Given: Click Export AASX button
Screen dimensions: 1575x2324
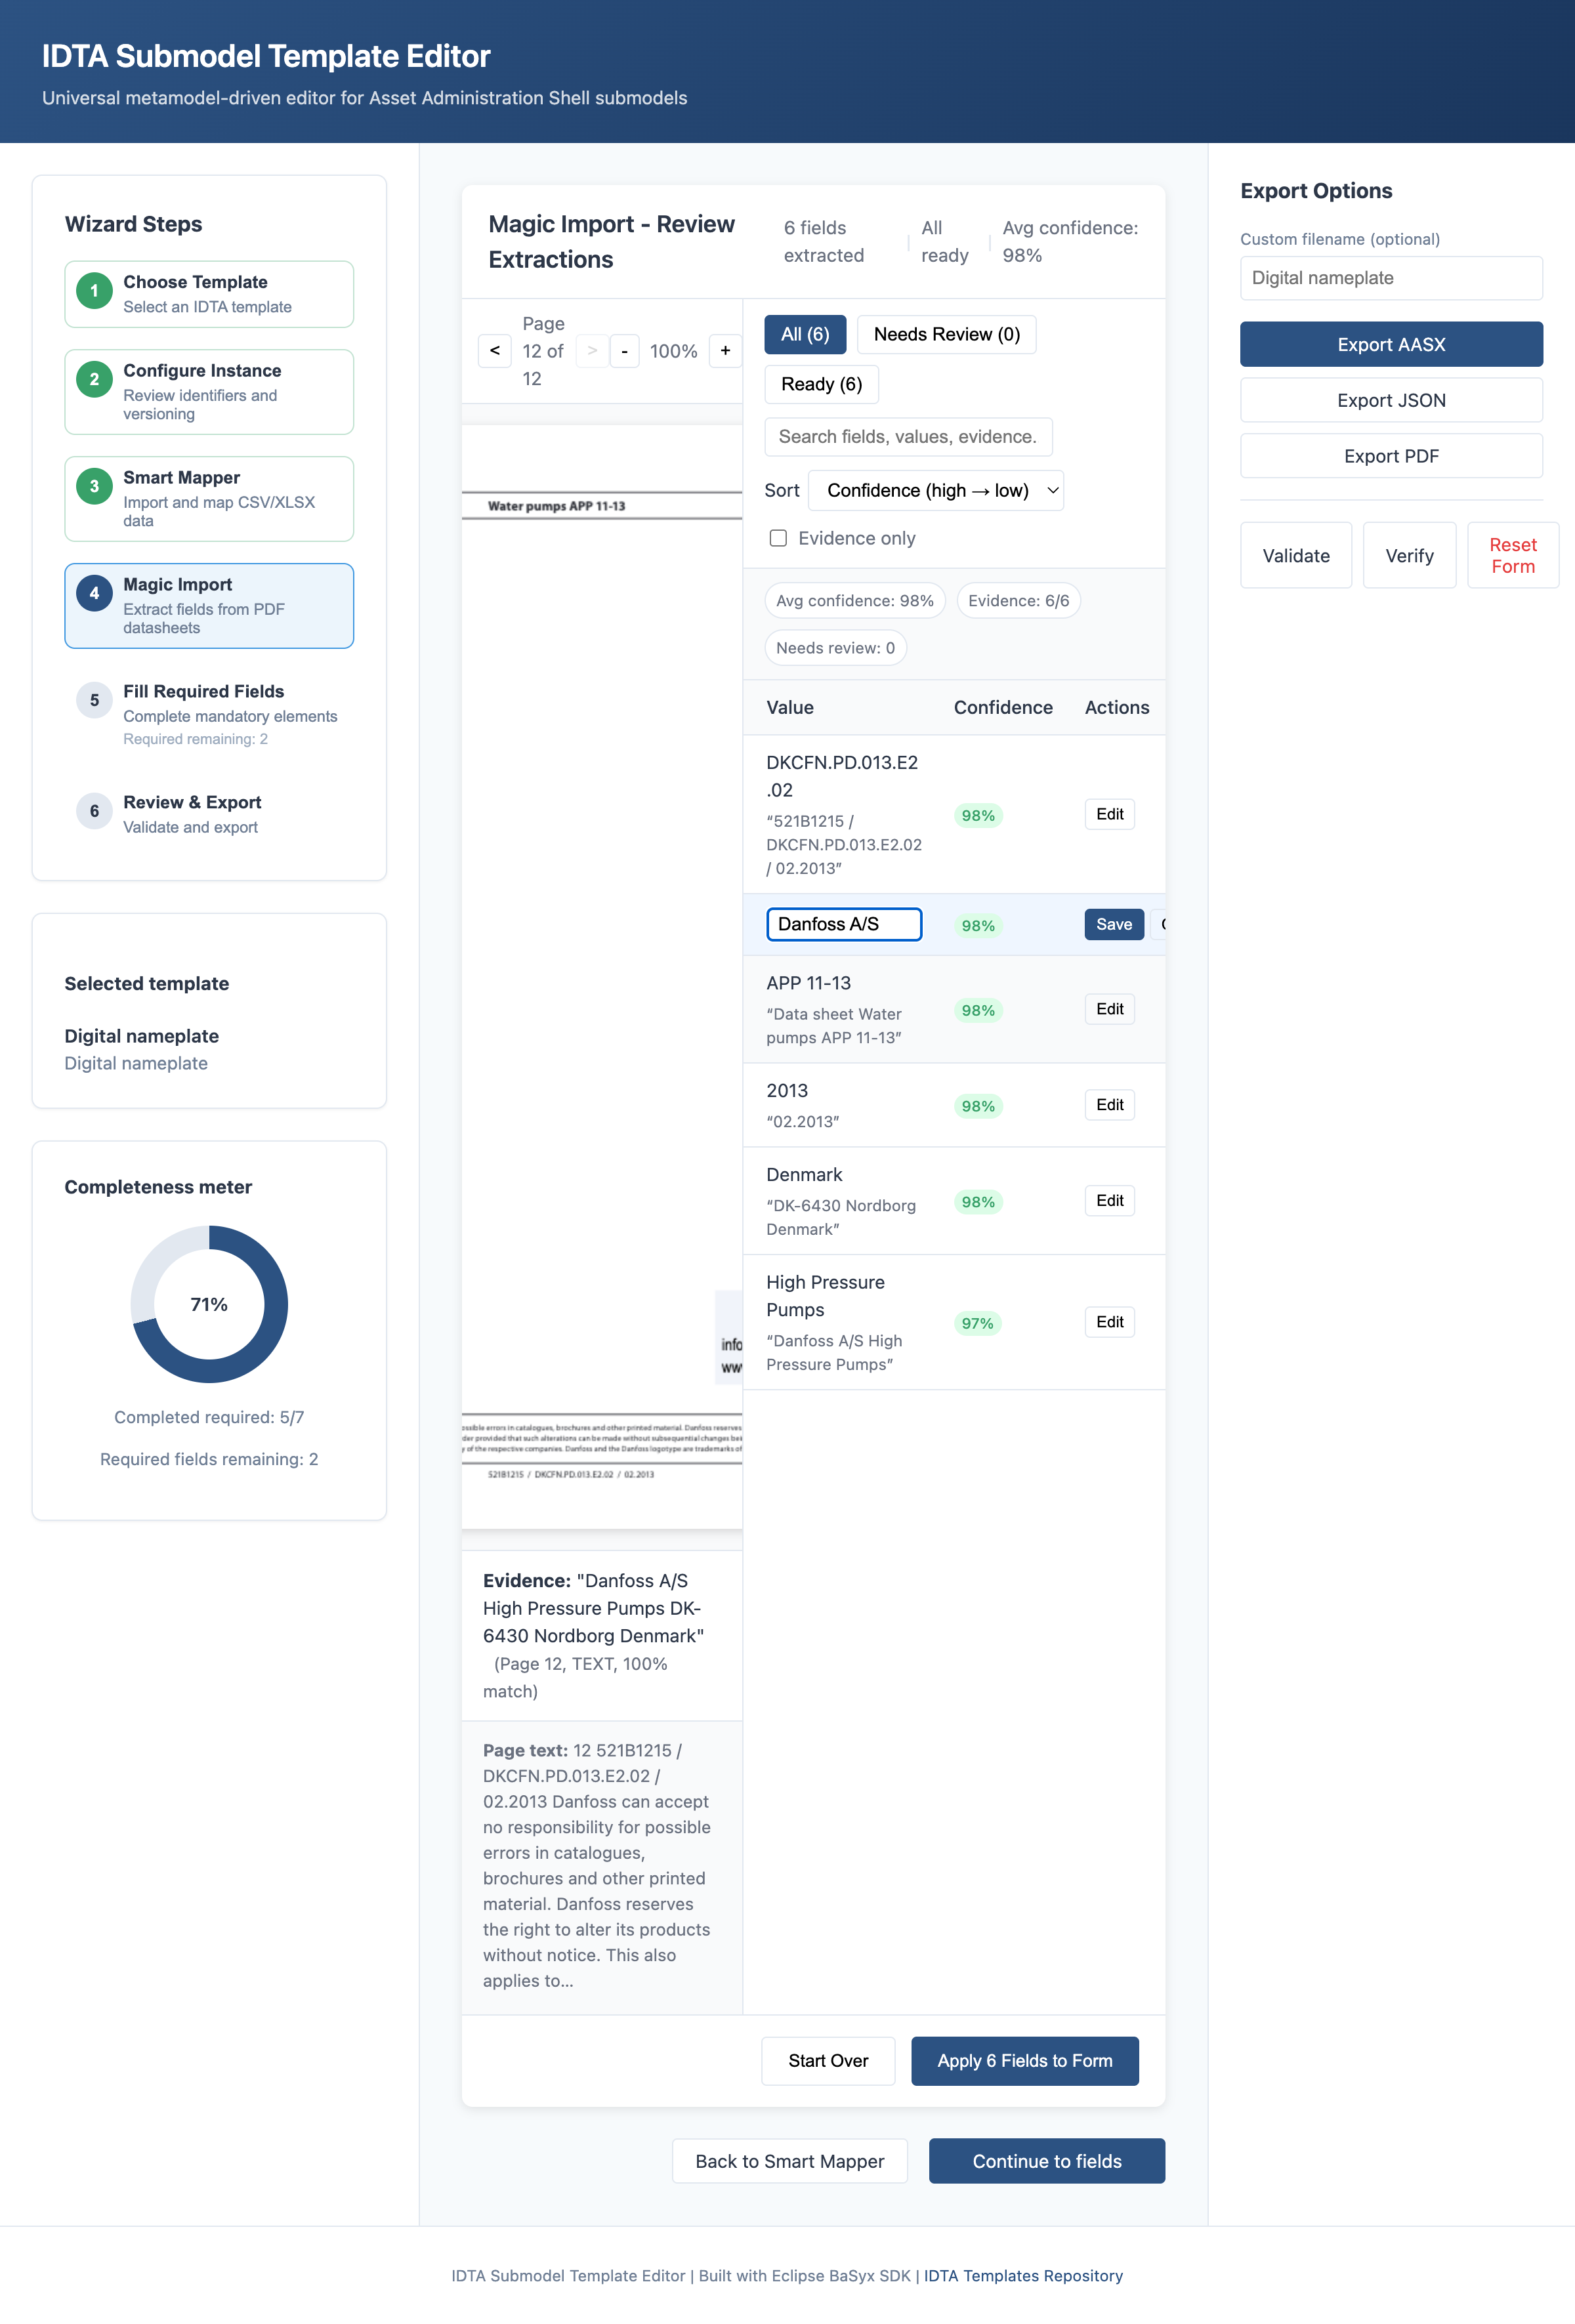Looking at the screenshot, I should pos(1390,344).
